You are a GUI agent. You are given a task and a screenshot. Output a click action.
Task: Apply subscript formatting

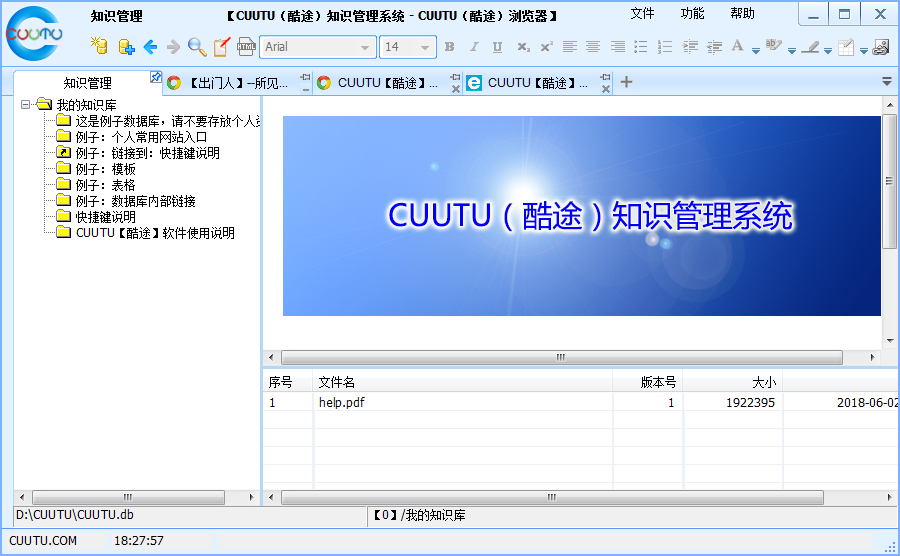523,47
